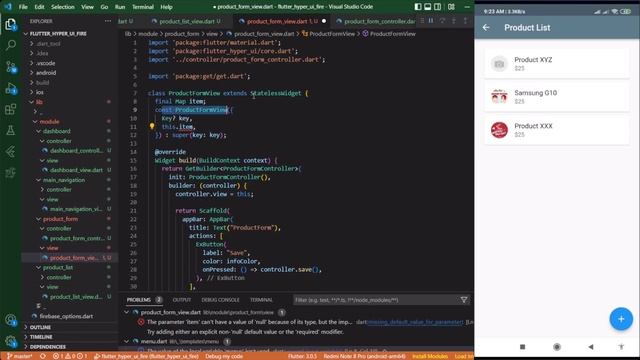Expand the TIMELINE section

tap(41, 337)
